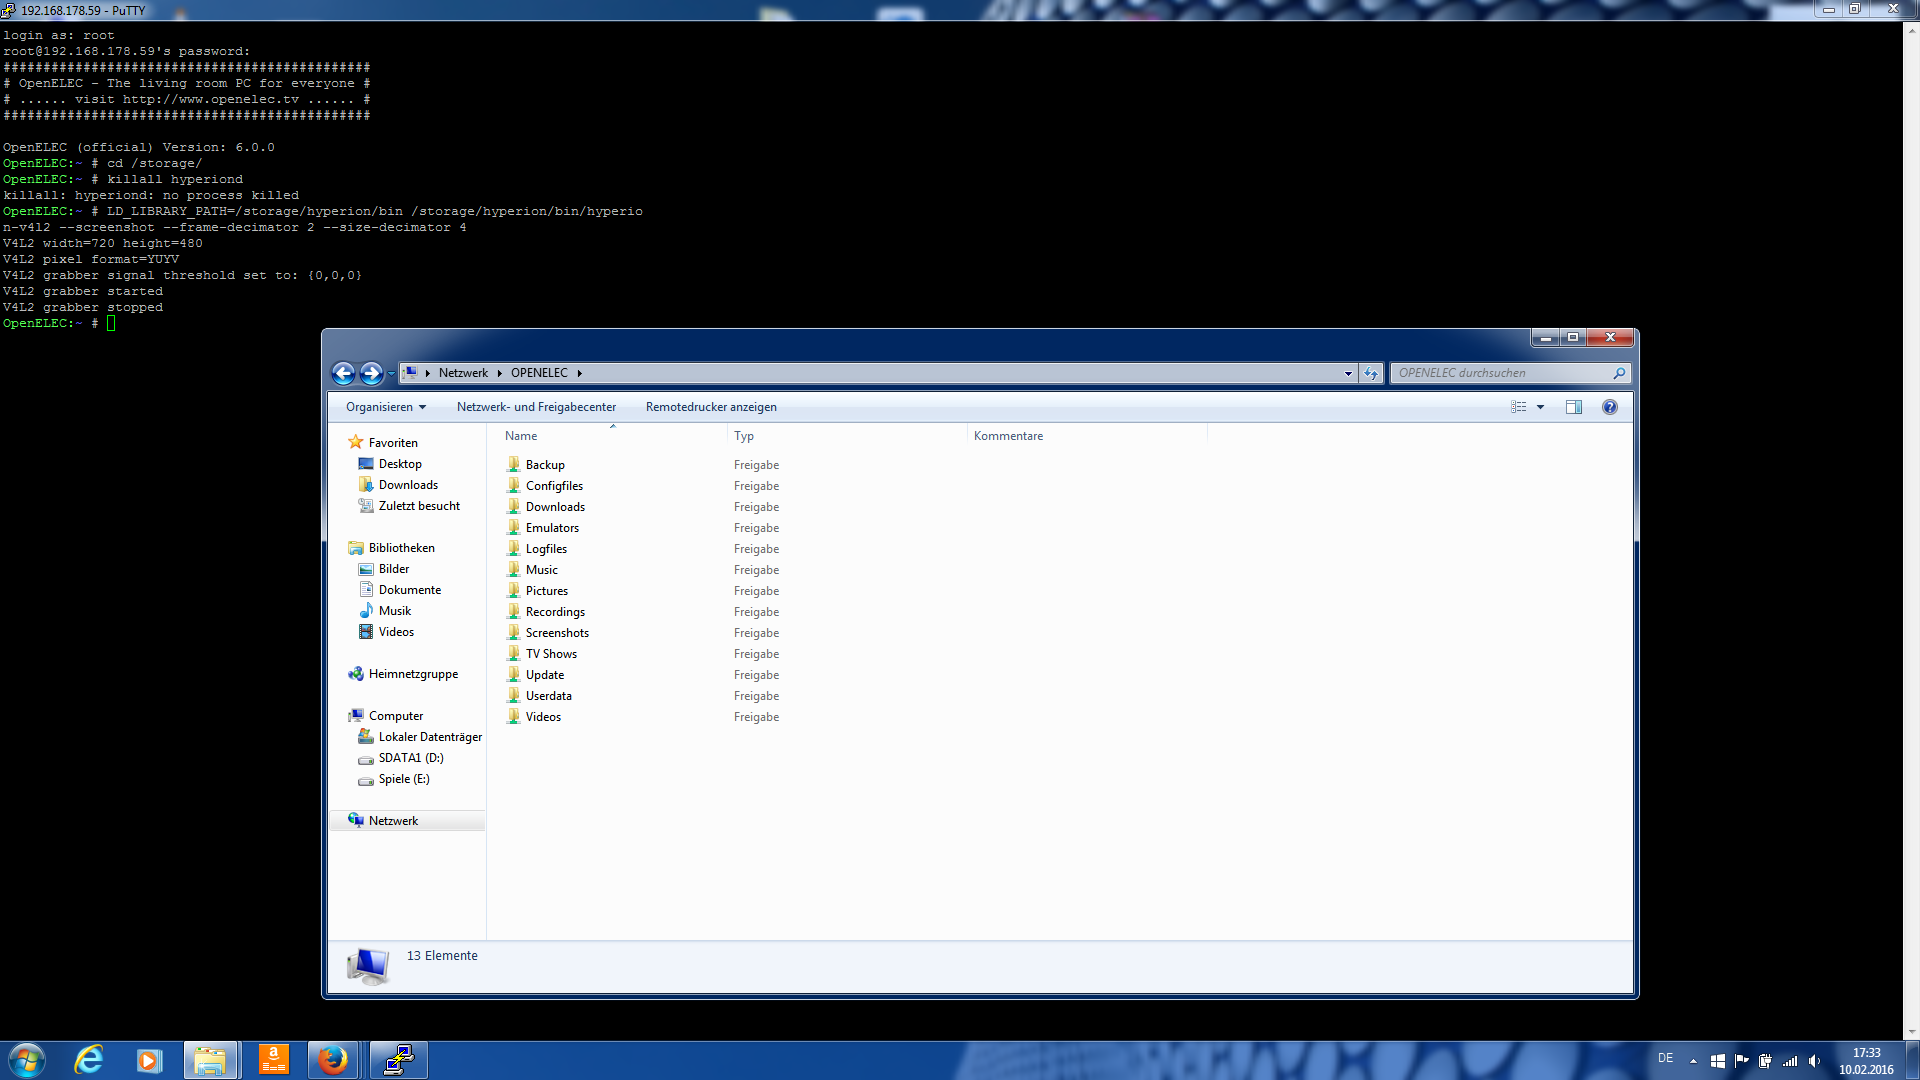
Task: Select the Configfiles shared folder
Action: click(x=553, y=486)
